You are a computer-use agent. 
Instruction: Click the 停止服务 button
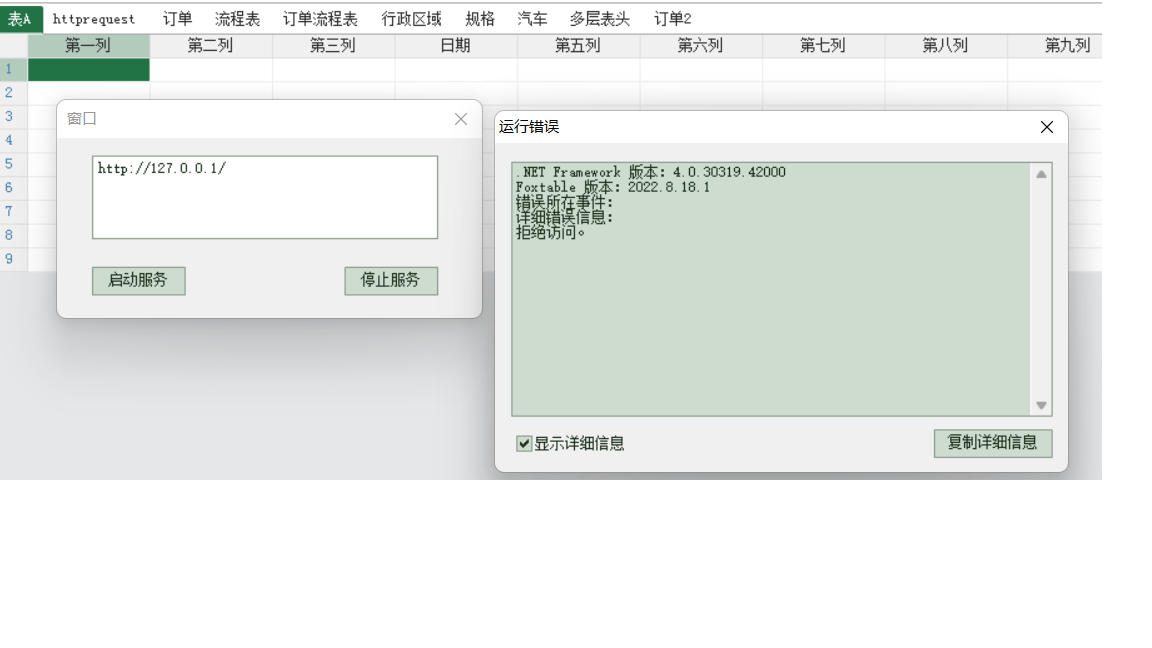390,281
